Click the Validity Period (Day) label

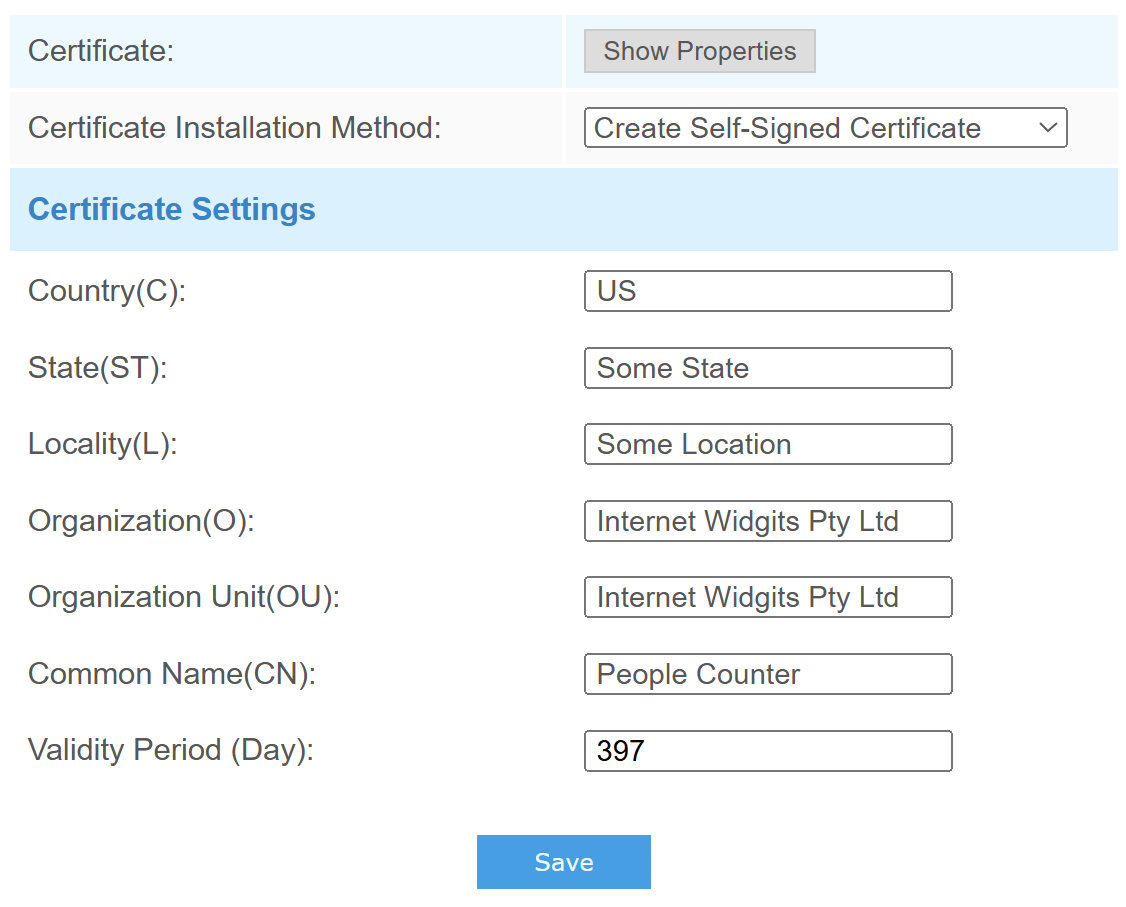(x=171, y=750)
